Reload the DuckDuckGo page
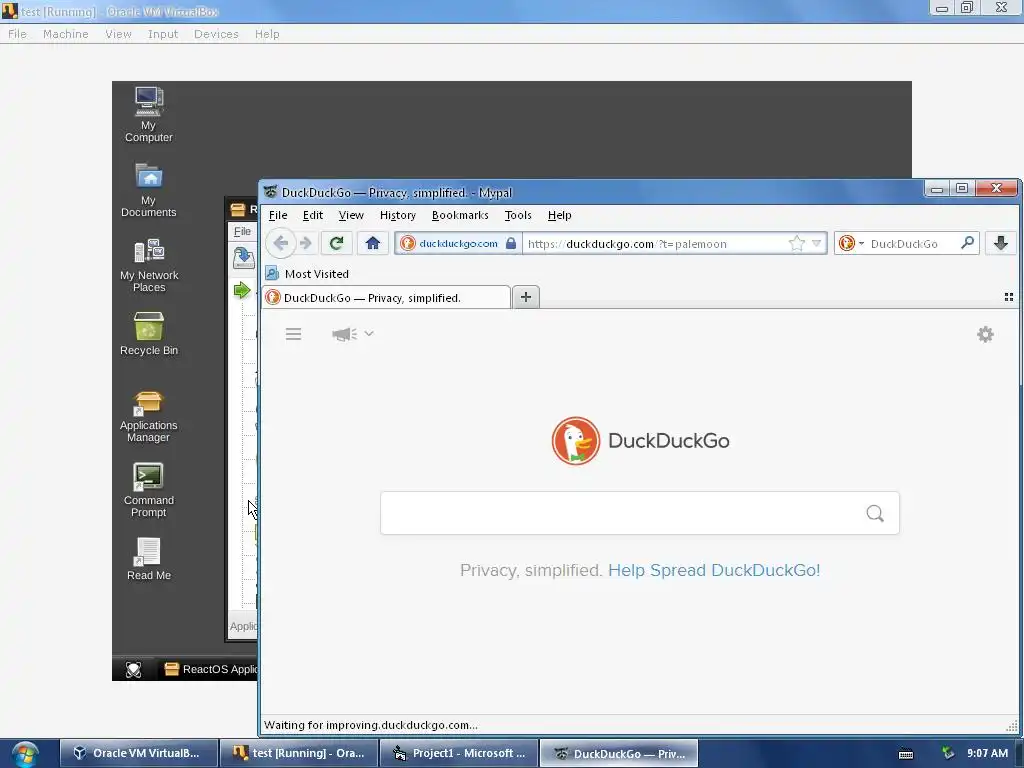The height and width of the screenshot is (768, 1024). tap(336, 243)
